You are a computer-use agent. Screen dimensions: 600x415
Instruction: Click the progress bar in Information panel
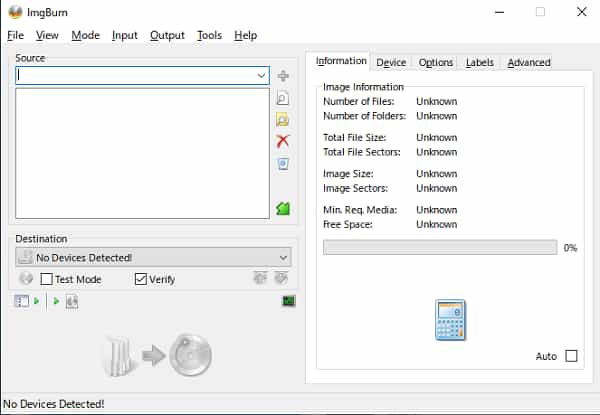[440, 247]
